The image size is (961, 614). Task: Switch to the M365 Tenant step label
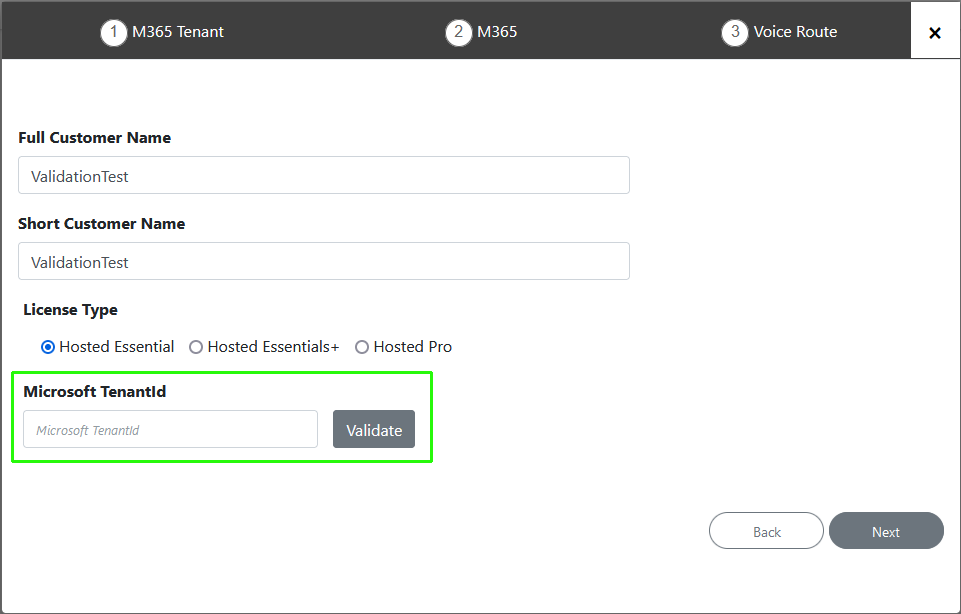tap(178, 32)
